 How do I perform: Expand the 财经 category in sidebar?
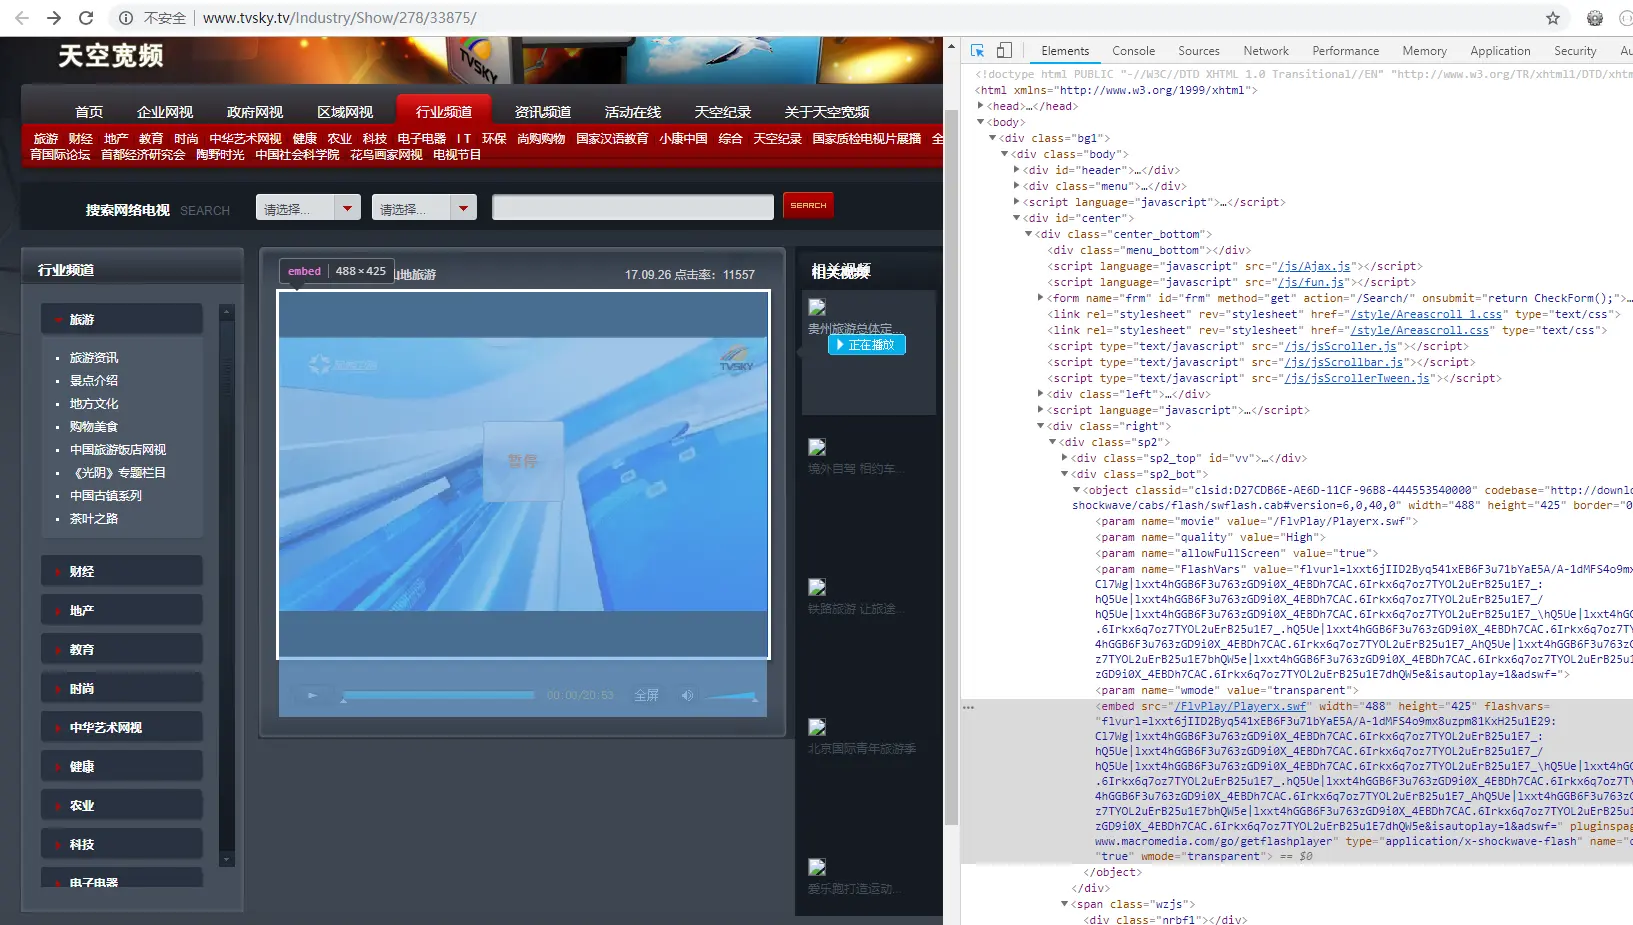tap(122, 571)
